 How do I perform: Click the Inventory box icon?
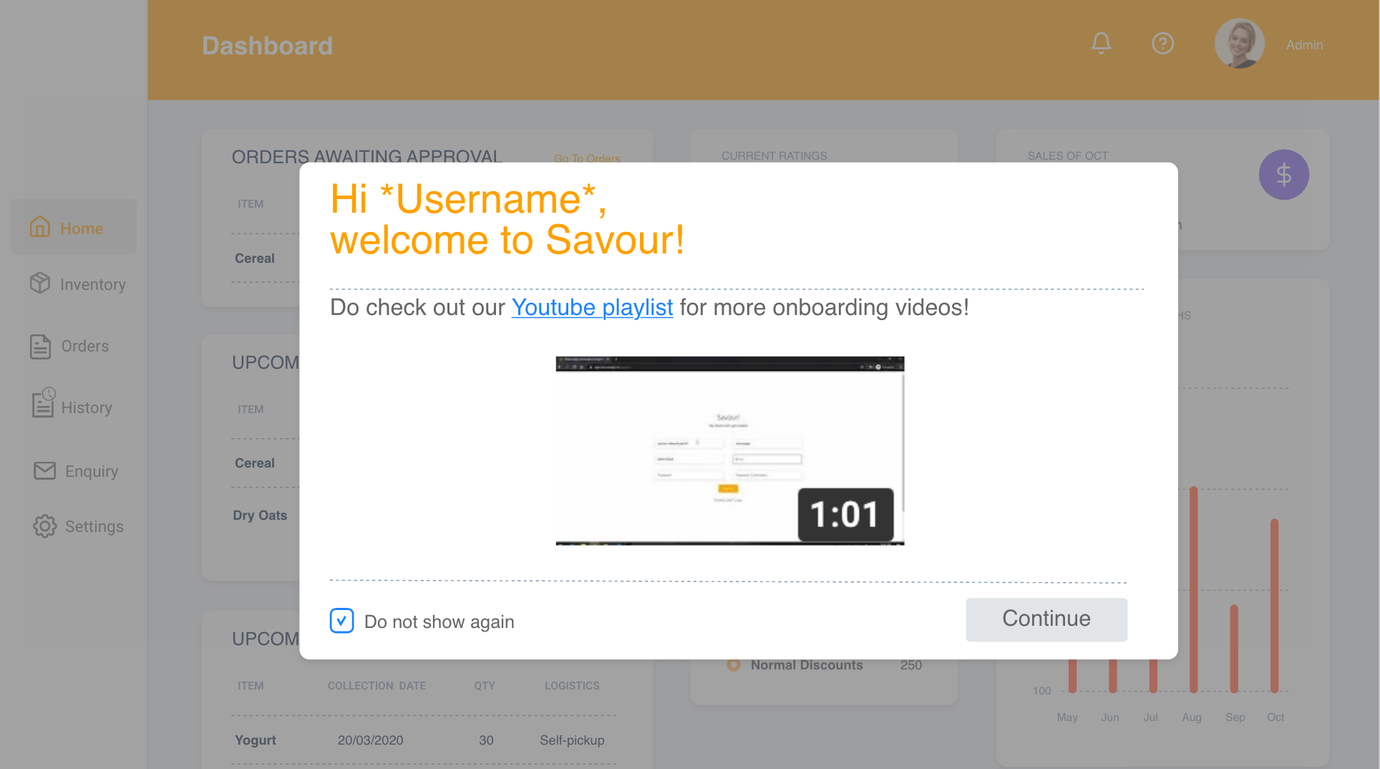pos(40,283)
